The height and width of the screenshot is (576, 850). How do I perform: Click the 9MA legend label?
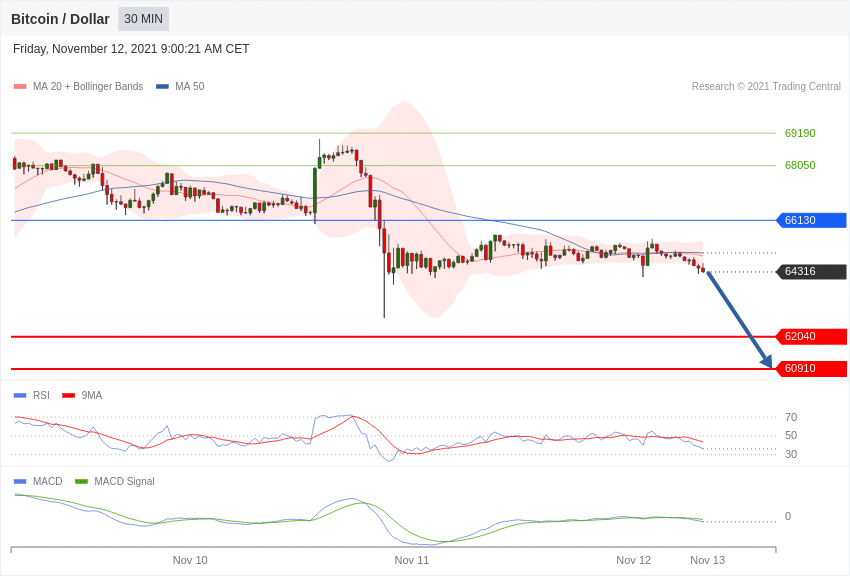pos(92,396)
